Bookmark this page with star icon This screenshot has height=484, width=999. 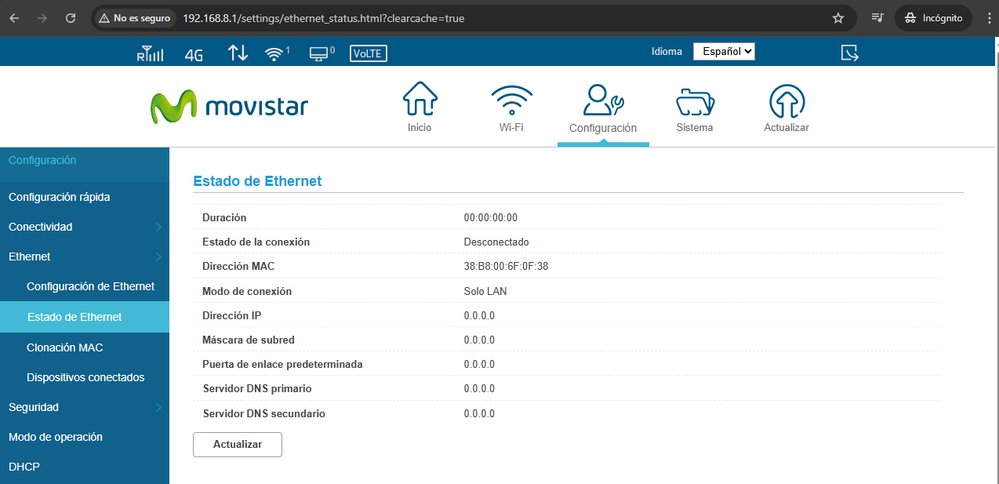[838, 18]
